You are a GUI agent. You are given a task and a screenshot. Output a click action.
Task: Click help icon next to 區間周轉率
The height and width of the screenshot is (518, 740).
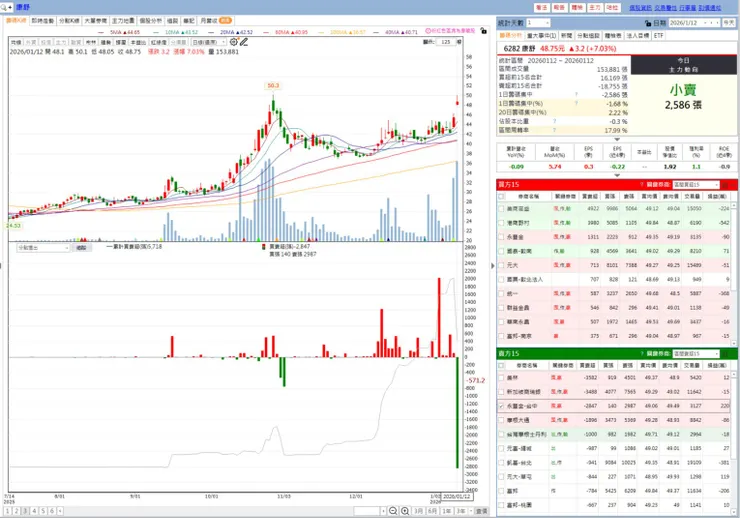click(555, 130)
